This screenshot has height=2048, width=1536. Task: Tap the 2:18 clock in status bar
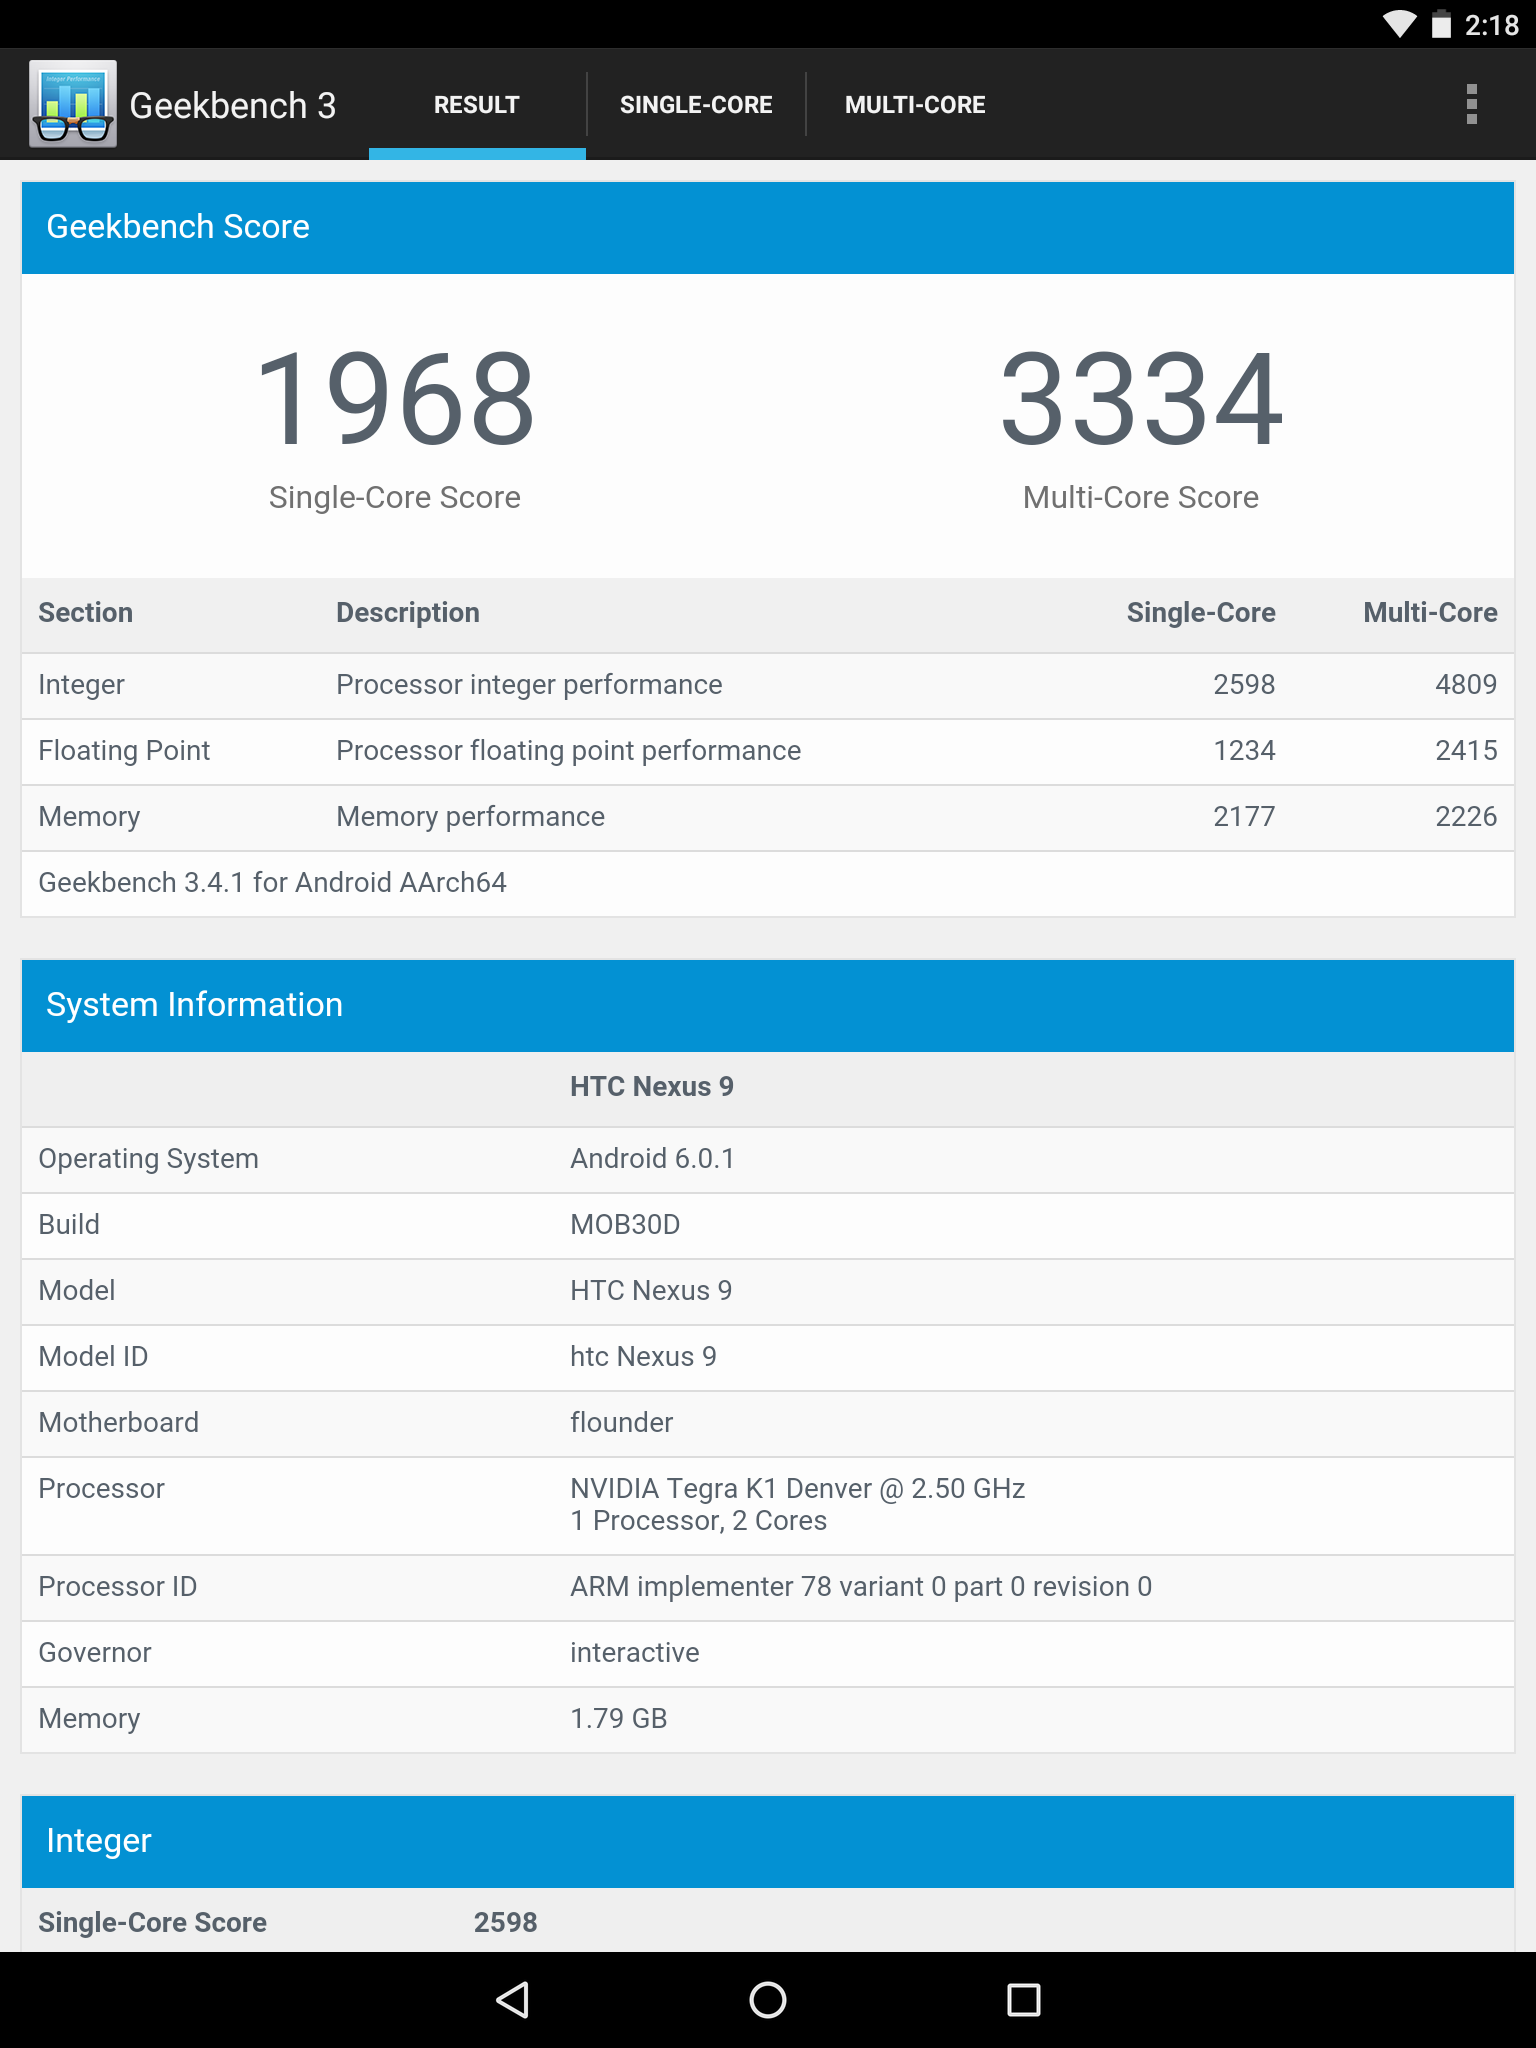coord(1491,25)
